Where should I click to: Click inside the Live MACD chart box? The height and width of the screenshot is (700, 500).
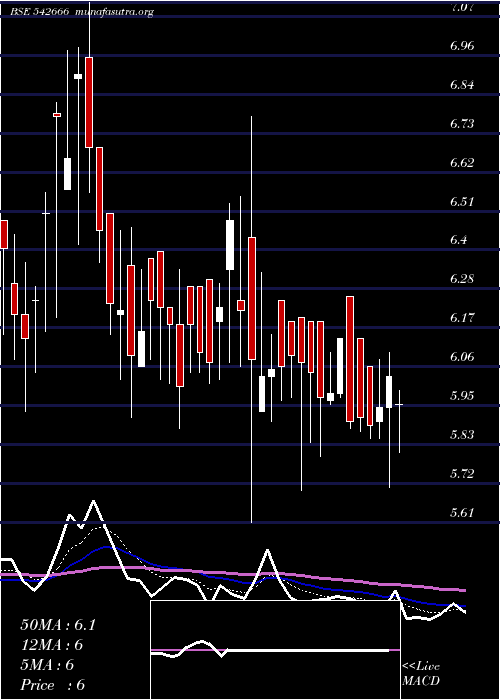point(275,650)
